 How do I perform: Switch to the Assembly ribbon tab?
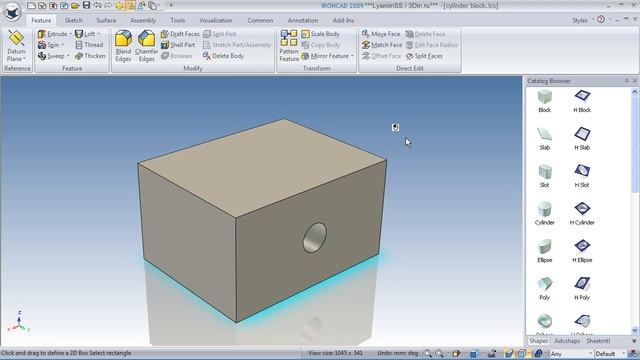tap(143, 20)
